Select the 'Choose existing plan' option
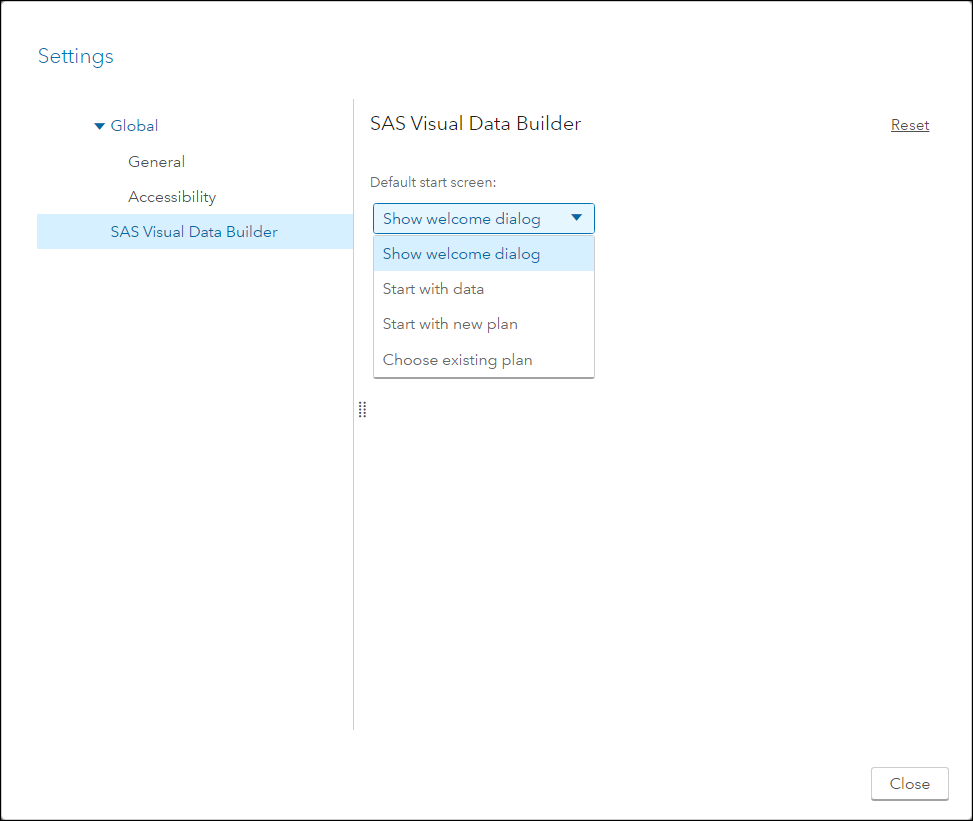Image resolution: width=973 pixels, height=821 pixels. [457, 360]
